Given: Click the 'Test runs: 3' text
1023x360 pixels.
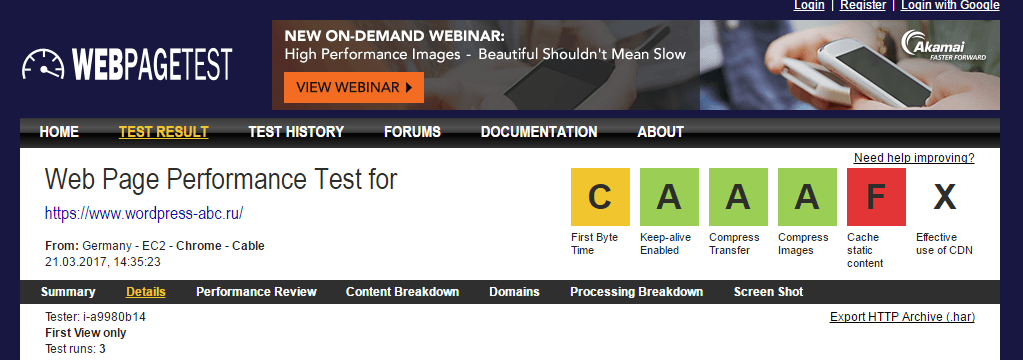Looking at the screenshot, I should [75, 348].
